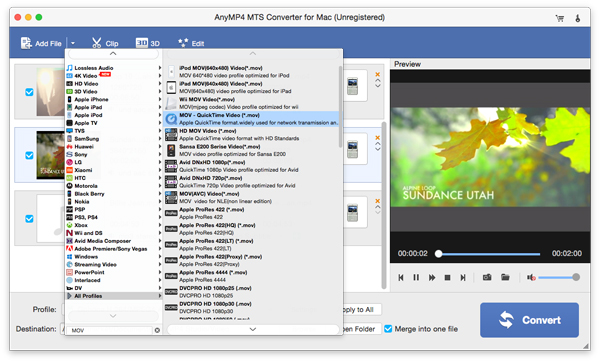Mute the preview audio
Screen dimensions: 600x362
[x=531, y=277]
